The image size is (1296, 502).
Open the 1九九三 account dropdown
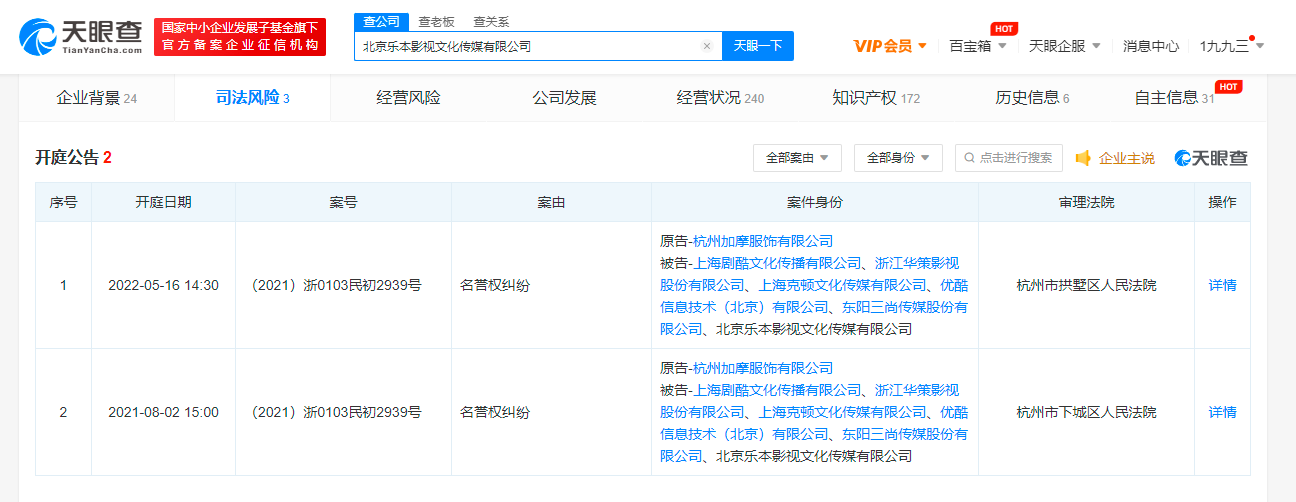tap(1231, 46)
